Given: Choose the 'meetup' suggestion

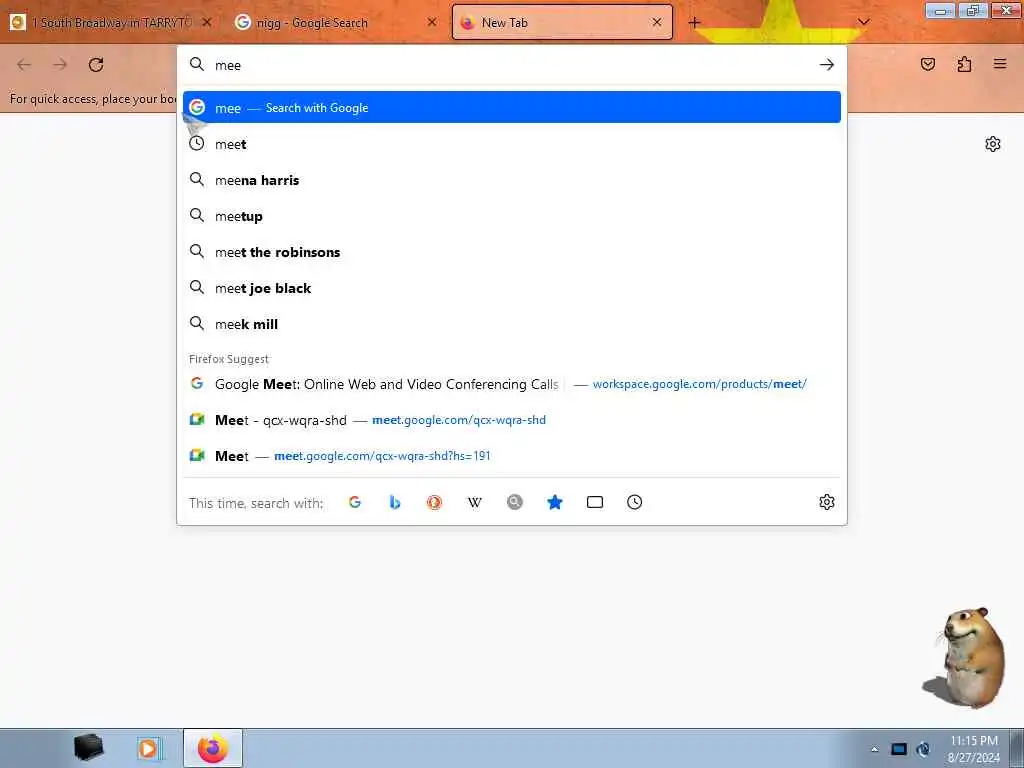Looking at the screenshot, I should pyautogui.click(x=512, y=216).
